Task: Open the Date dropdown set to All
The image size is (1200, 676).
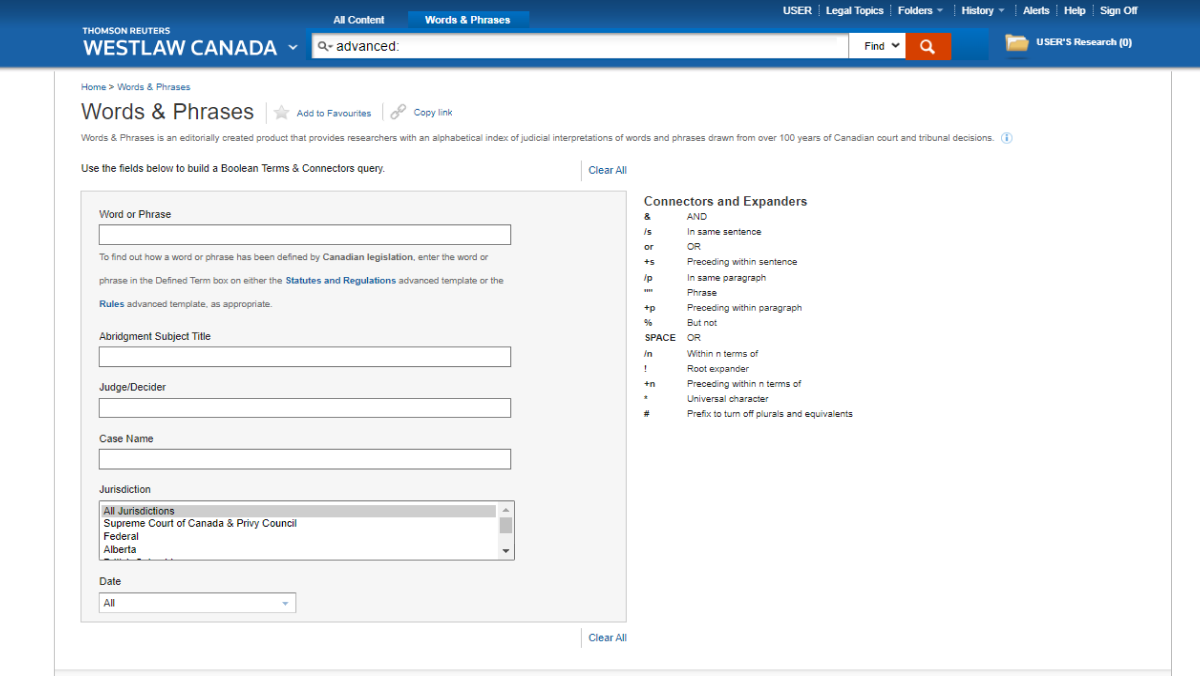Action: pyautogui.click(x=196, y=602)
